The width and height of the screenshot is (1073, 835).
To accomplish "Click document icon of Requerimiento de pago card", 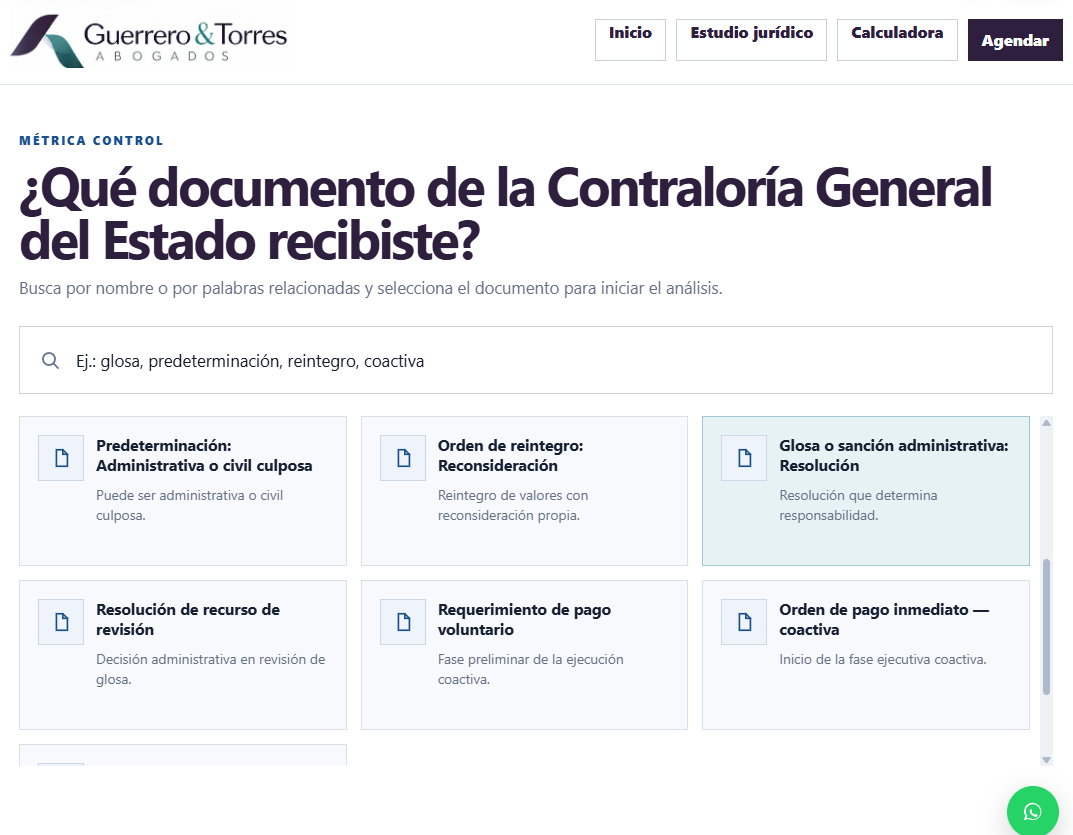I will tap(403, 622).
